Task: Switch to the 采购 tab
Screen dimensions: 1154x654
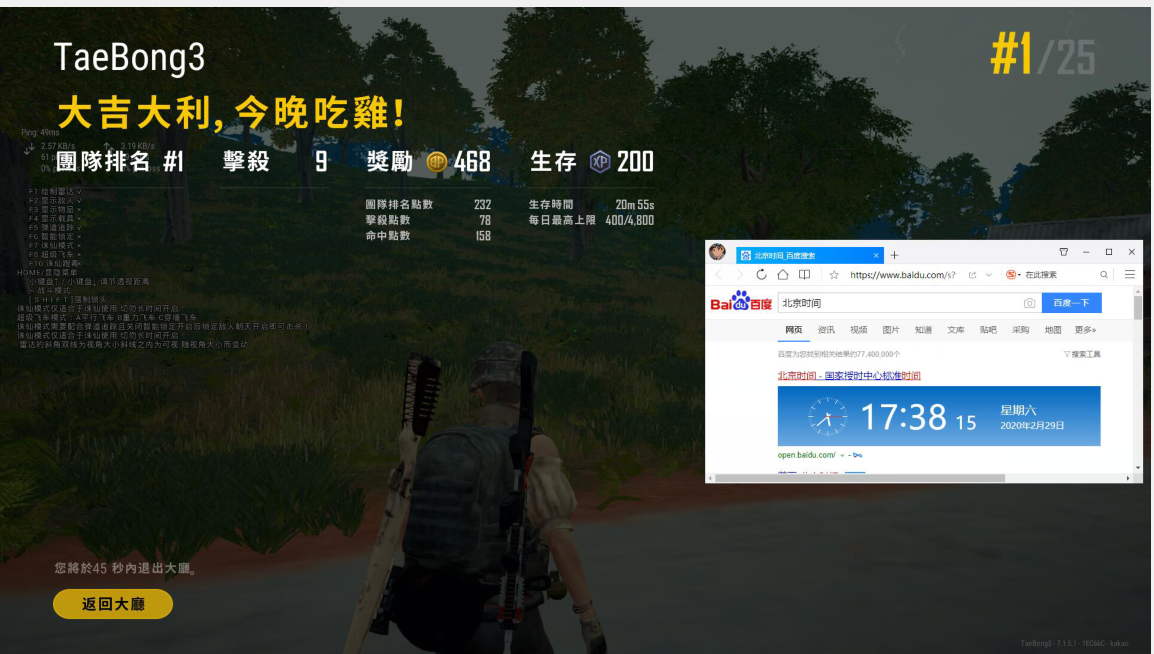Action: coord(1020,330)
